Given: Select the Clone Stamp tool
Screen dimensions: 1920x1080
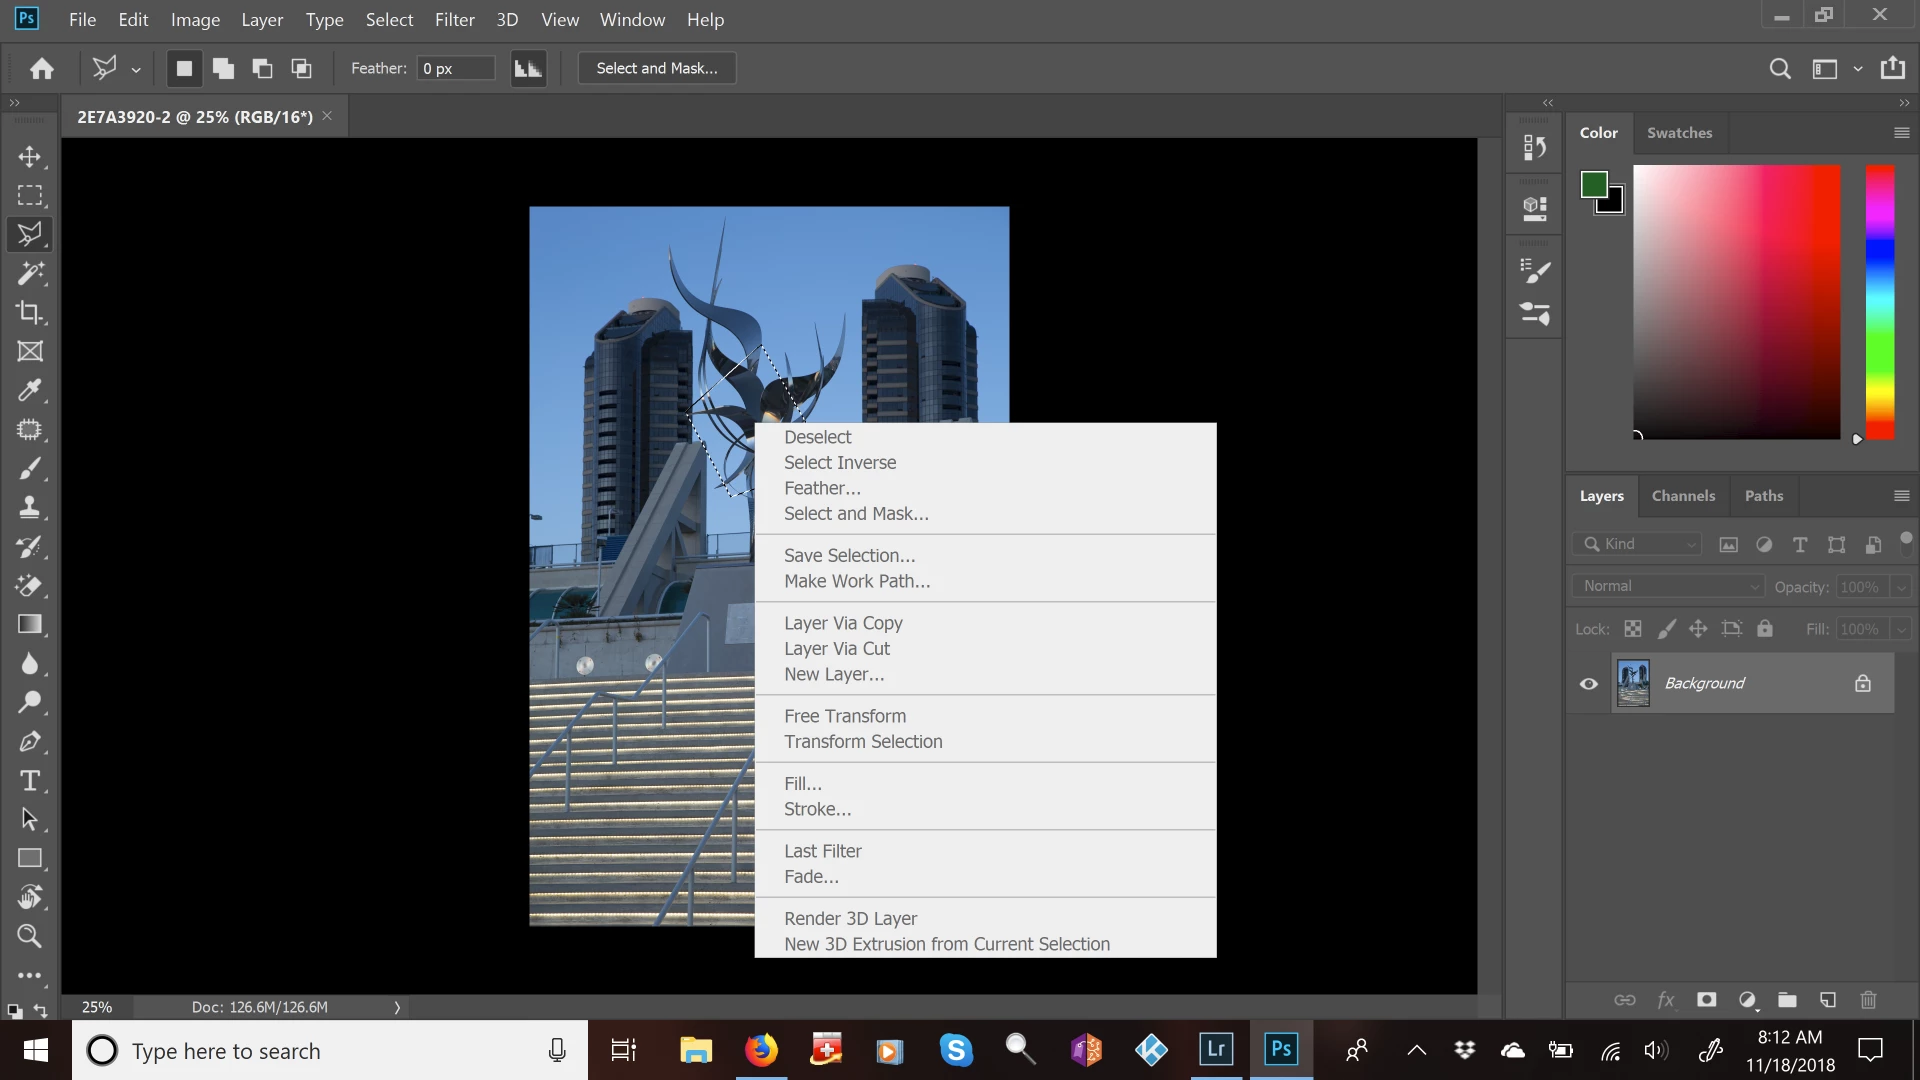Looking at the screenshot, I should (30, 507).
